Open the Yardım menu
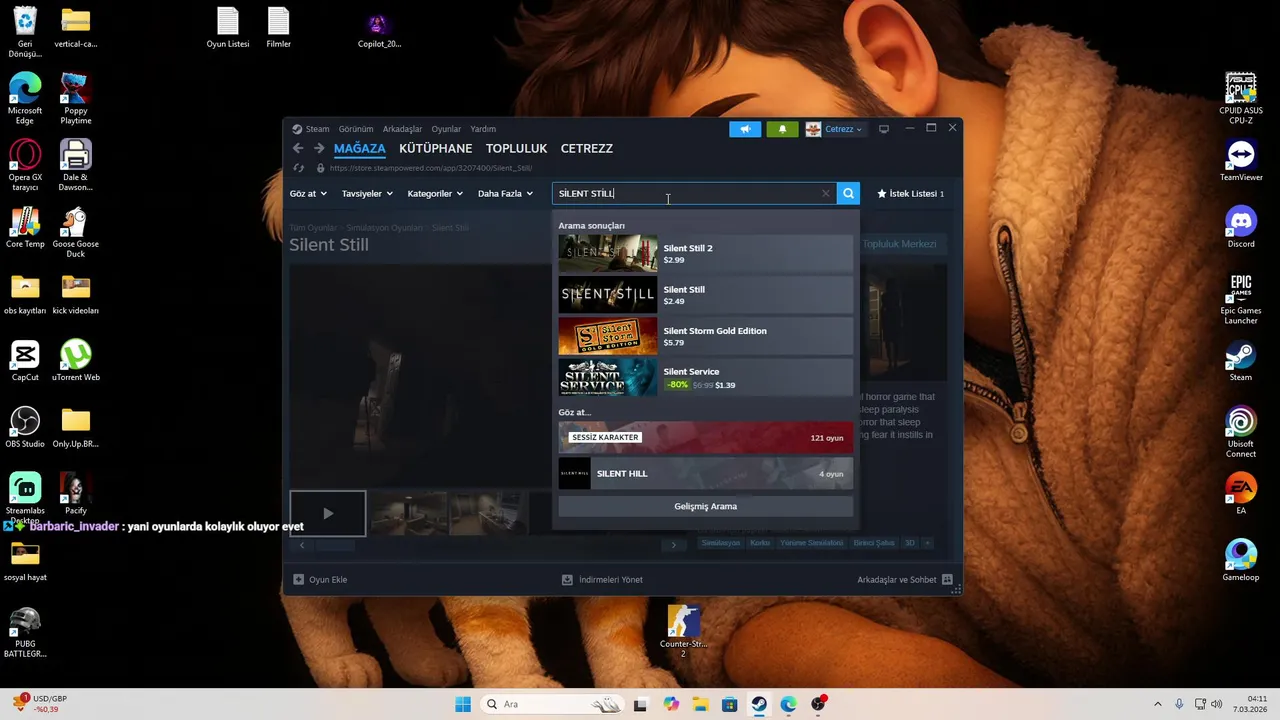1280x720 pixels. pyautogui.click(x=483, y=129)
